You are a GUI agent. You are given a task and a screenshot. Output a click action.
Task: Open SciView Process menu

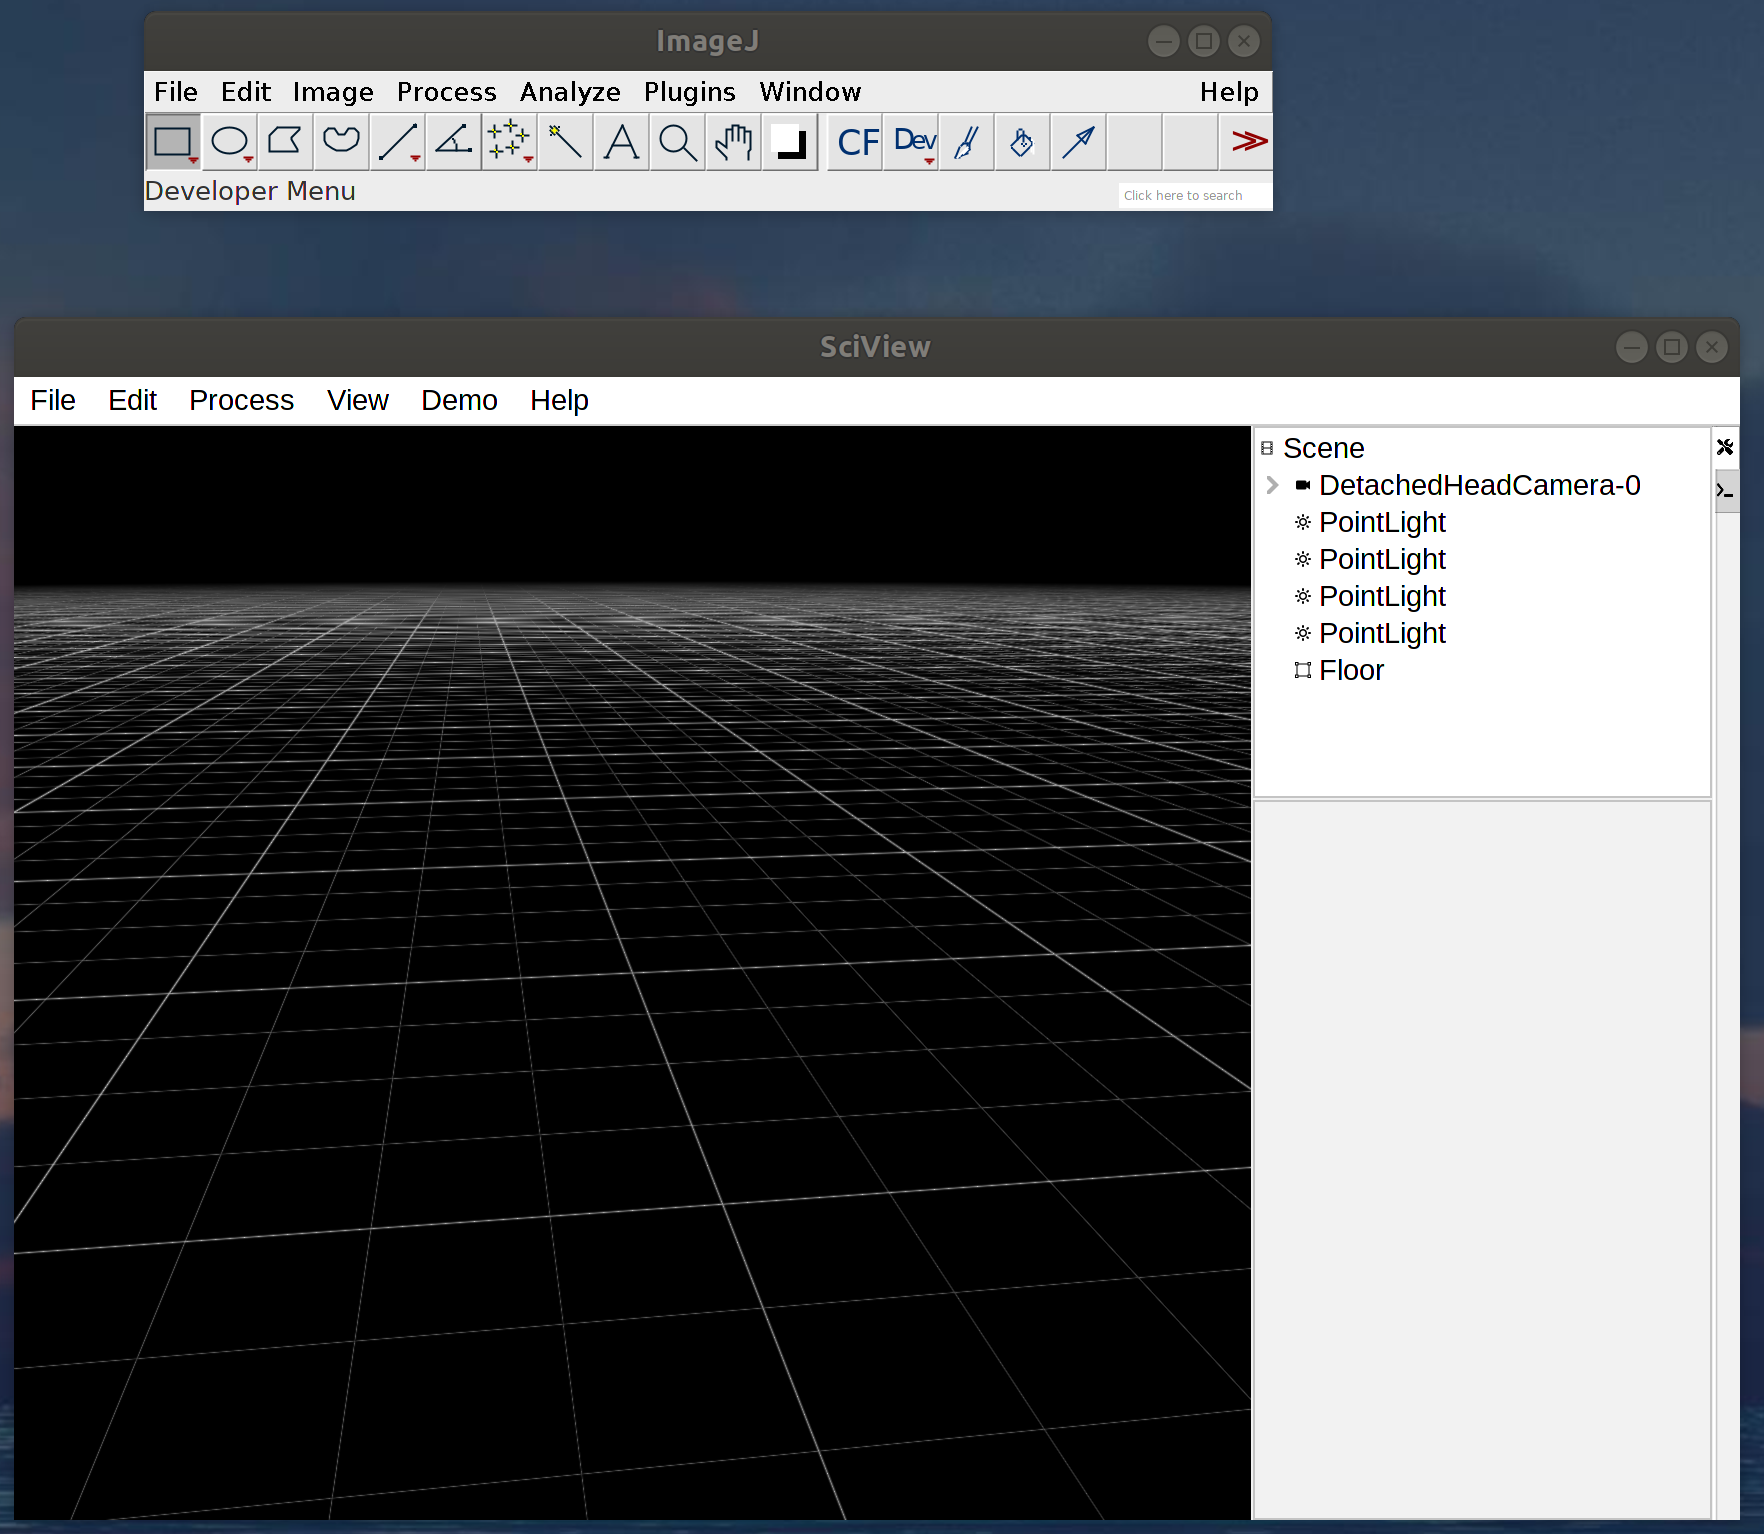point(242,400)
